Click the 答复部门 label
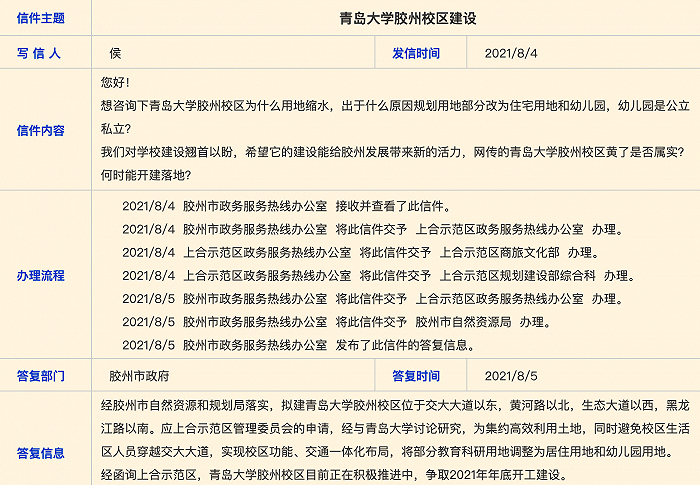Viewport: 700px width, 485px height. click(x=41, y=376)
